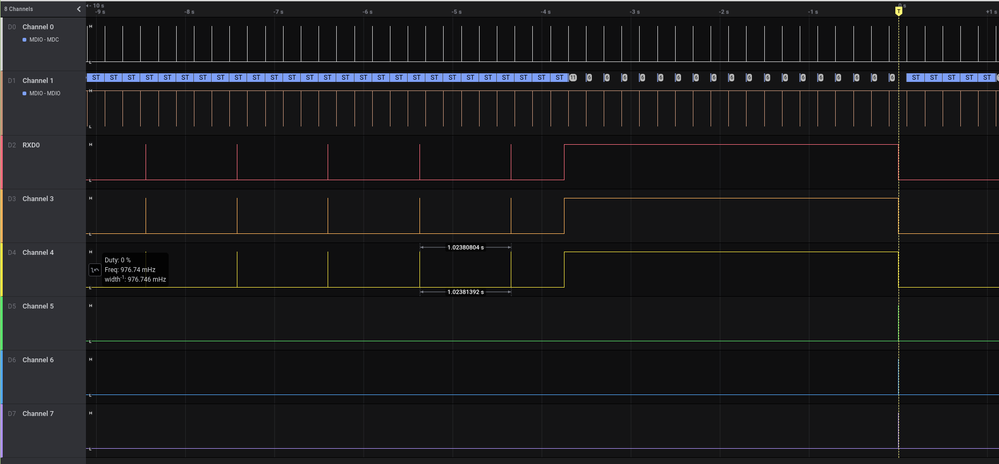The width and height of the screenshot is (999, 464).
Task: Click the -1 s time ruler label
Action: [x=813, y=12]
